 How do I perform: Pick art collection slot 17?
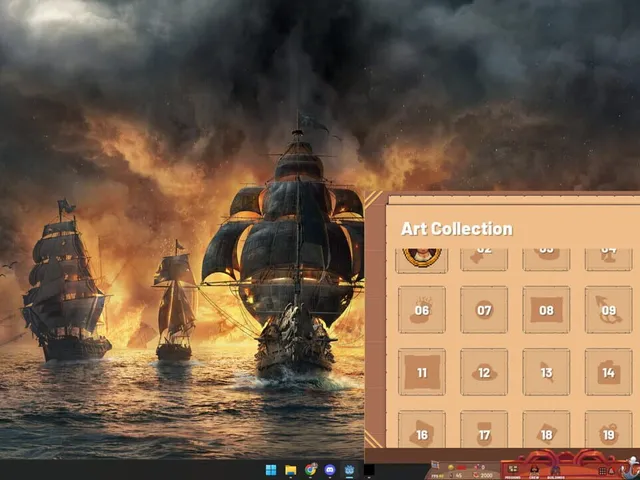click(x=484, y=429)
